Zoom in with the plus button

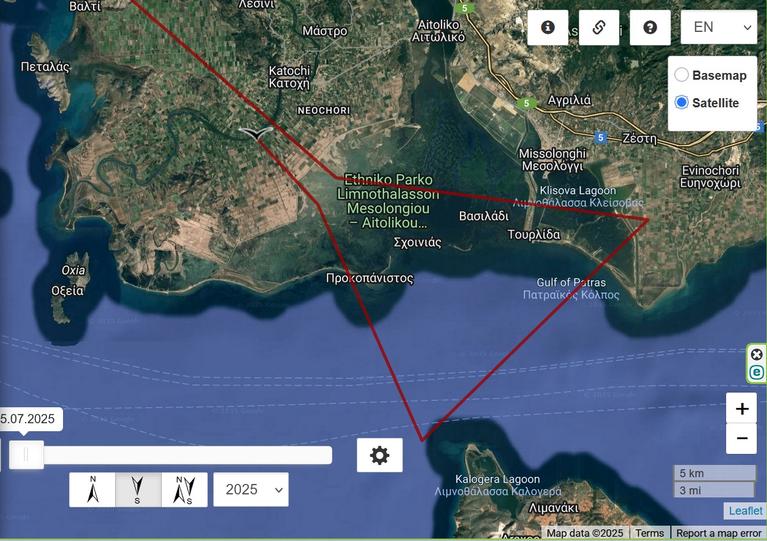point(742,408)
